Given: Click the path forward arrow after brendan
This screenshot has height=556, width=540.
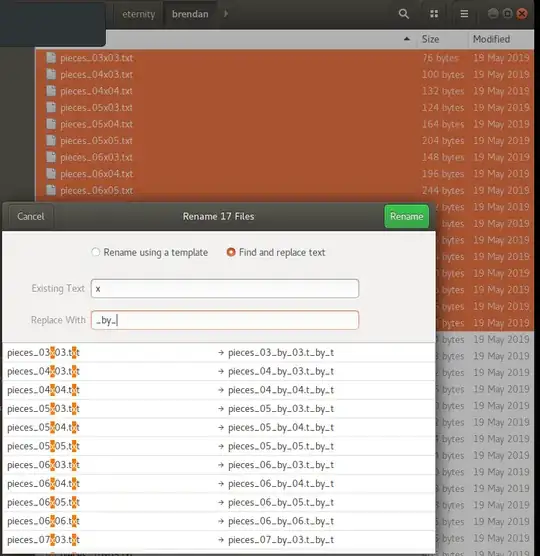Looking at the screenshot, I should [226, 14].
